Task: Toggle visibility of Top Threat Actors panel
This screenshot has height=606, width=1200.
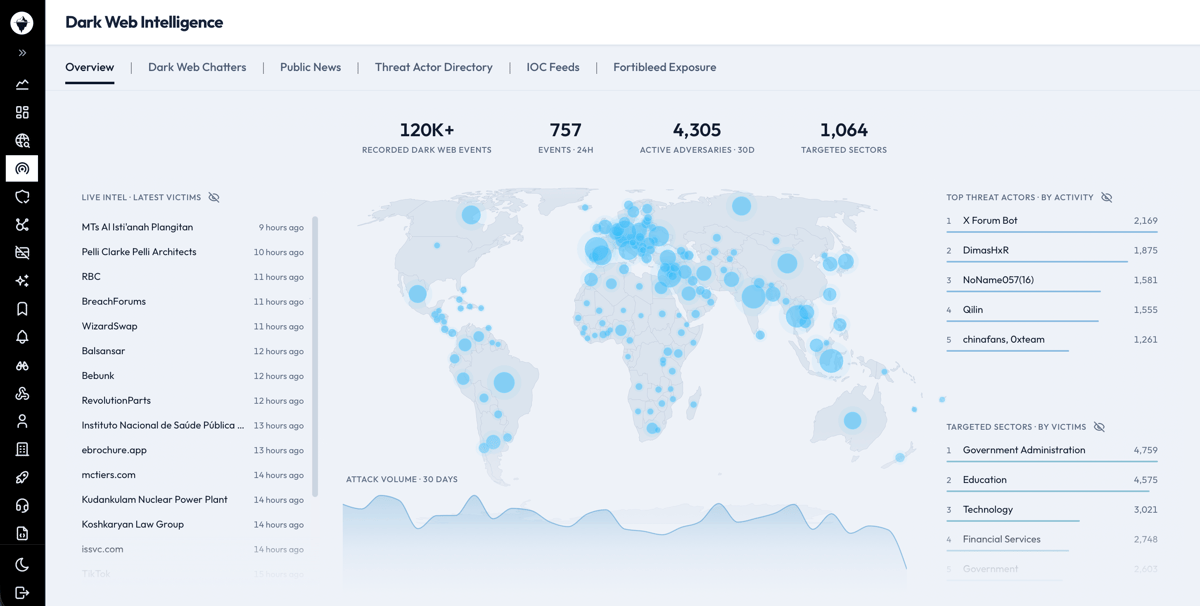Action: tap(1106, 197)
